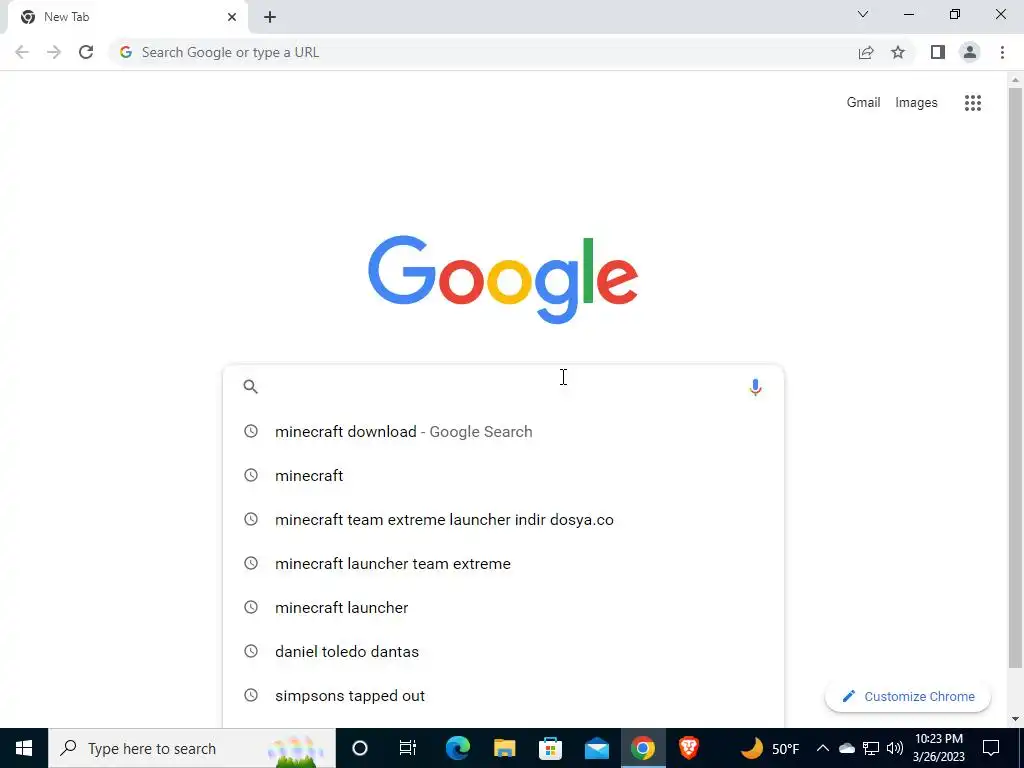This screenshot has width=1024, height=768.
Task: Click the voice search microphone icon
Action: [755, 387]
